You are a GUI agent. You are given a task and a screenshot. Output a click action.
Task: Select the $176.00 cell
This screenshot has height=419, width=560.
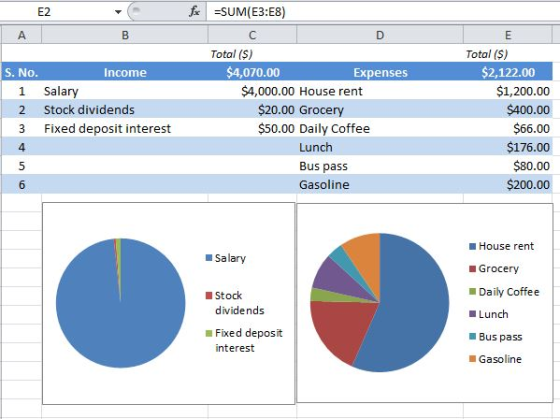pos(508,147)
